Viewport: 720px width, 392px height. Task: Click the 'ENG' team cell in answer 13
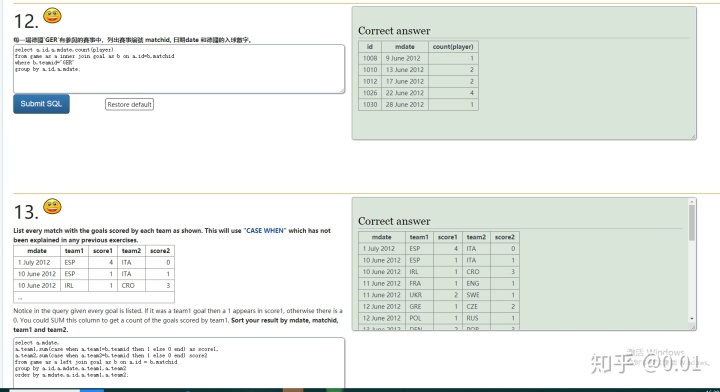tap(476, 283)
